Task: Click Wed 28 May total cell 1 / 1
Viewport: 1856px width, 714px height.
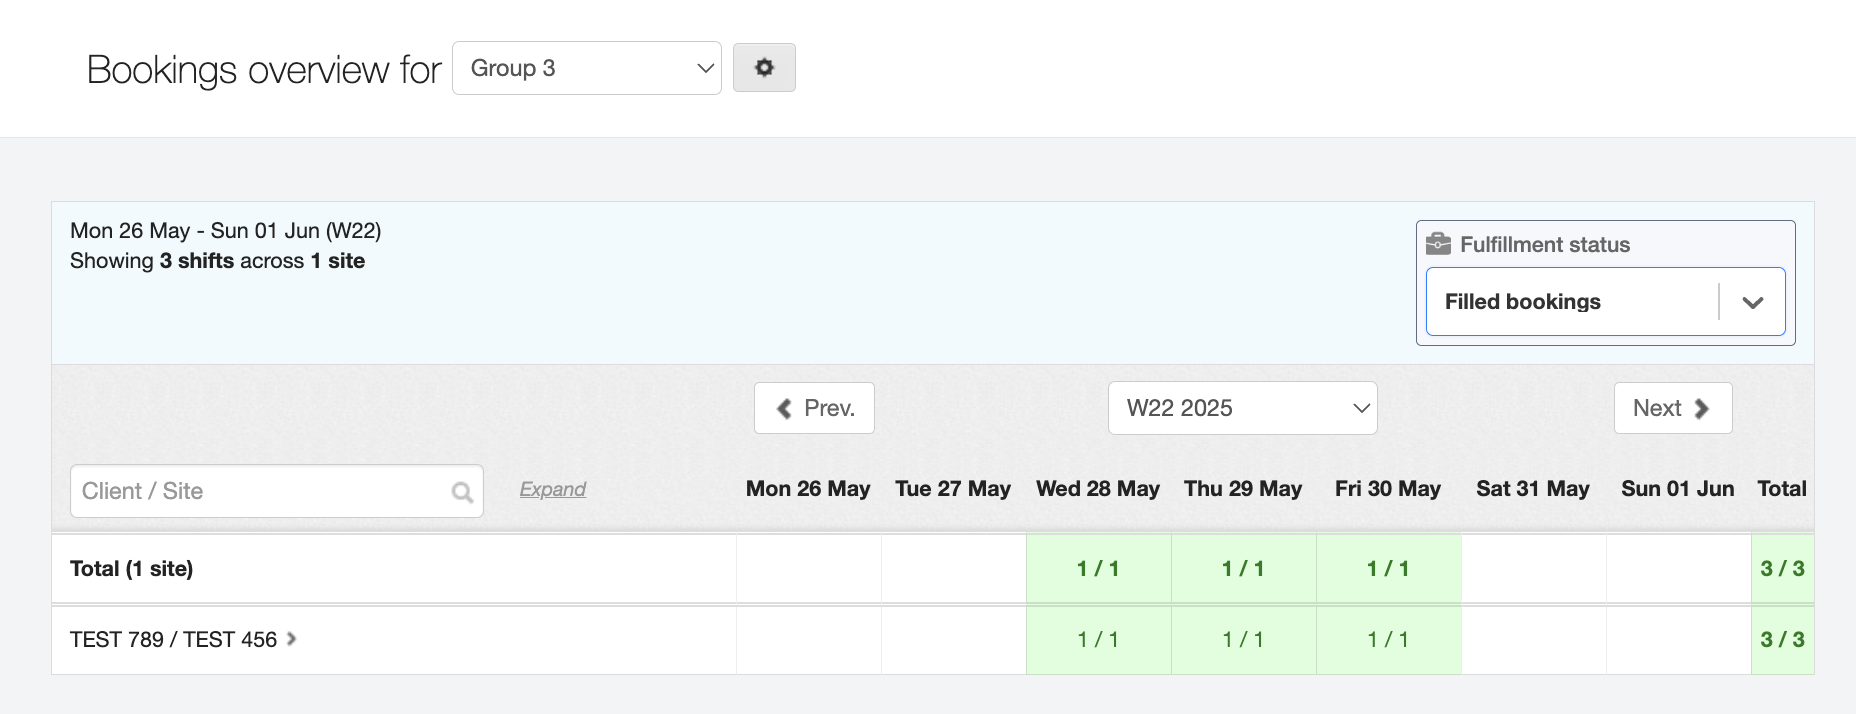Action: [x=1098, y=569]
